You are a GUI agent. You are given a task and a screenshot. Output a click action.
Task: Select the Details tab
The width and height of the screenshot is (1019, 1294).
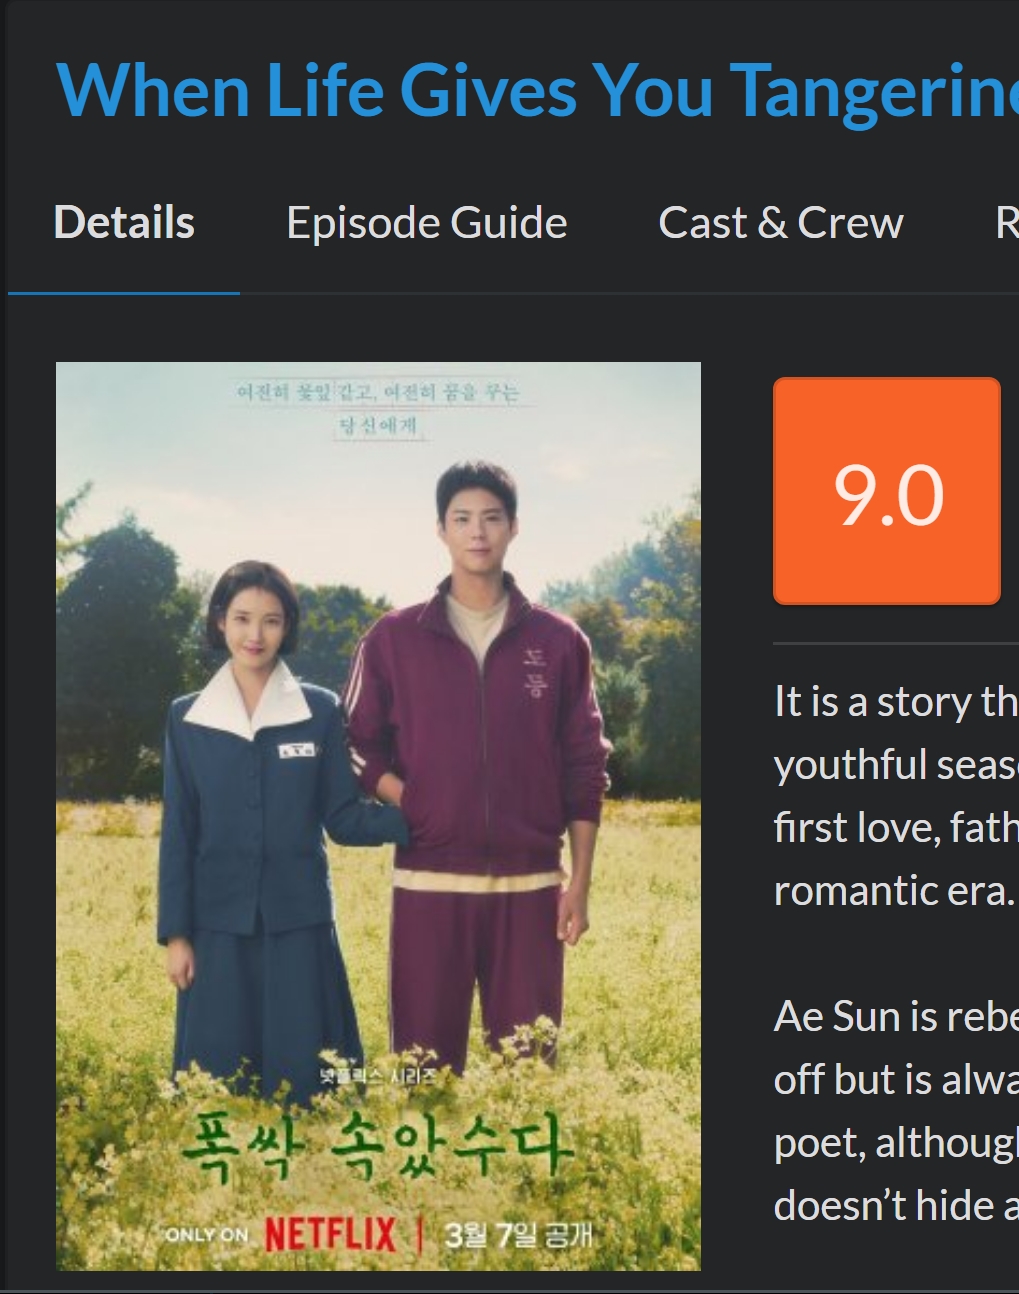124,222
